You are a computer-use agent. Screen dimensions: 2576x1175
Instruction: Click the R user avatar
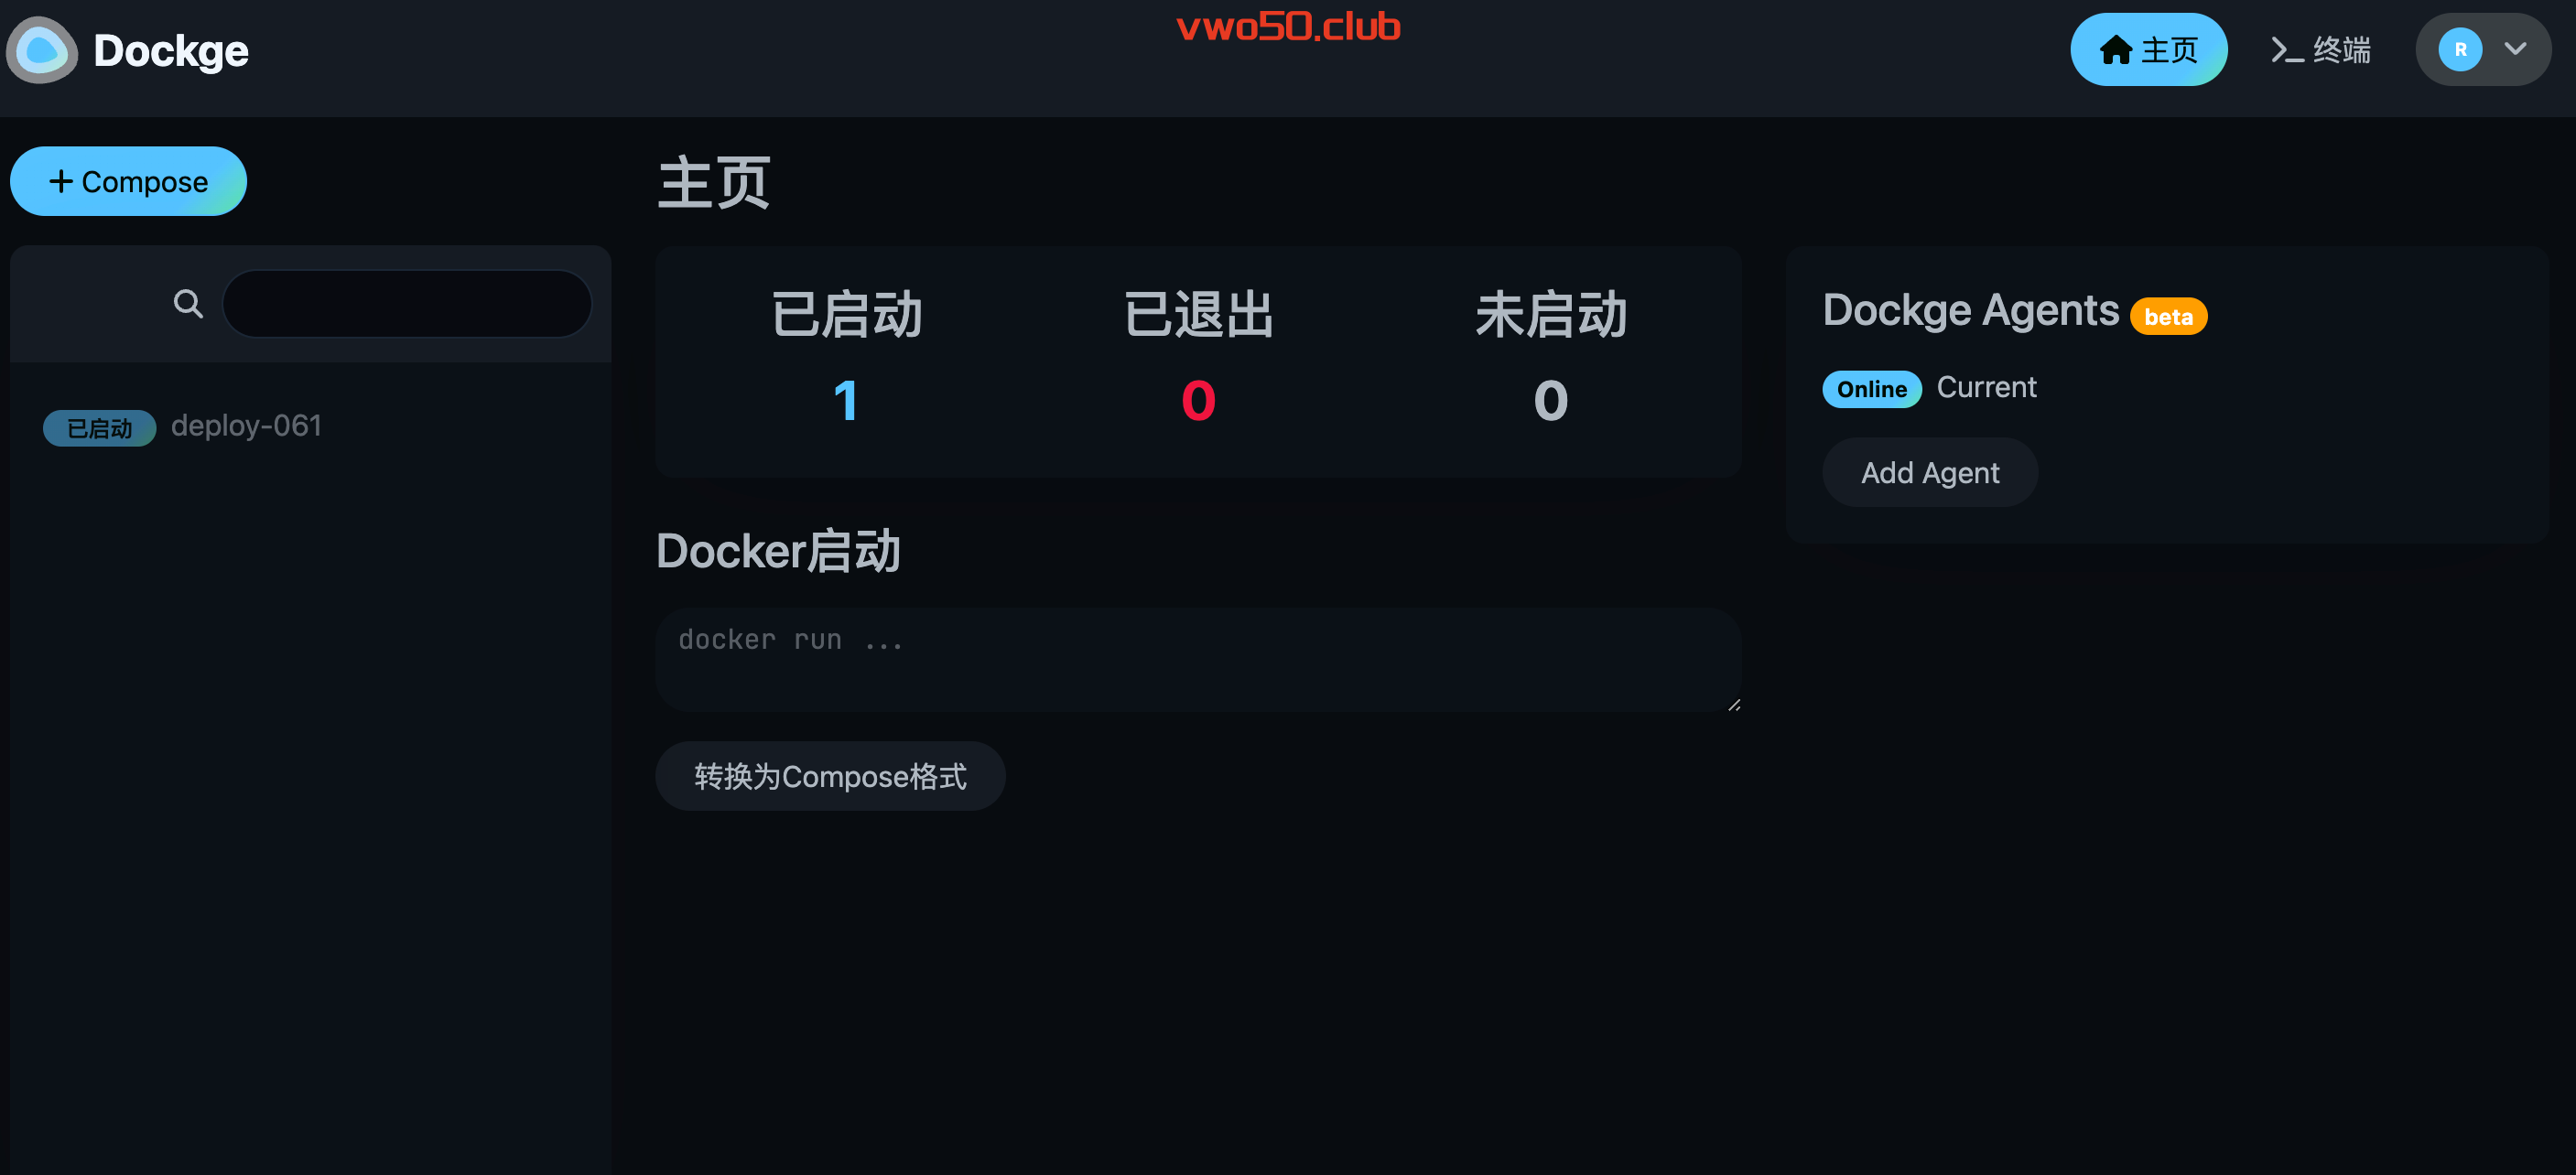pos(2459,50)
